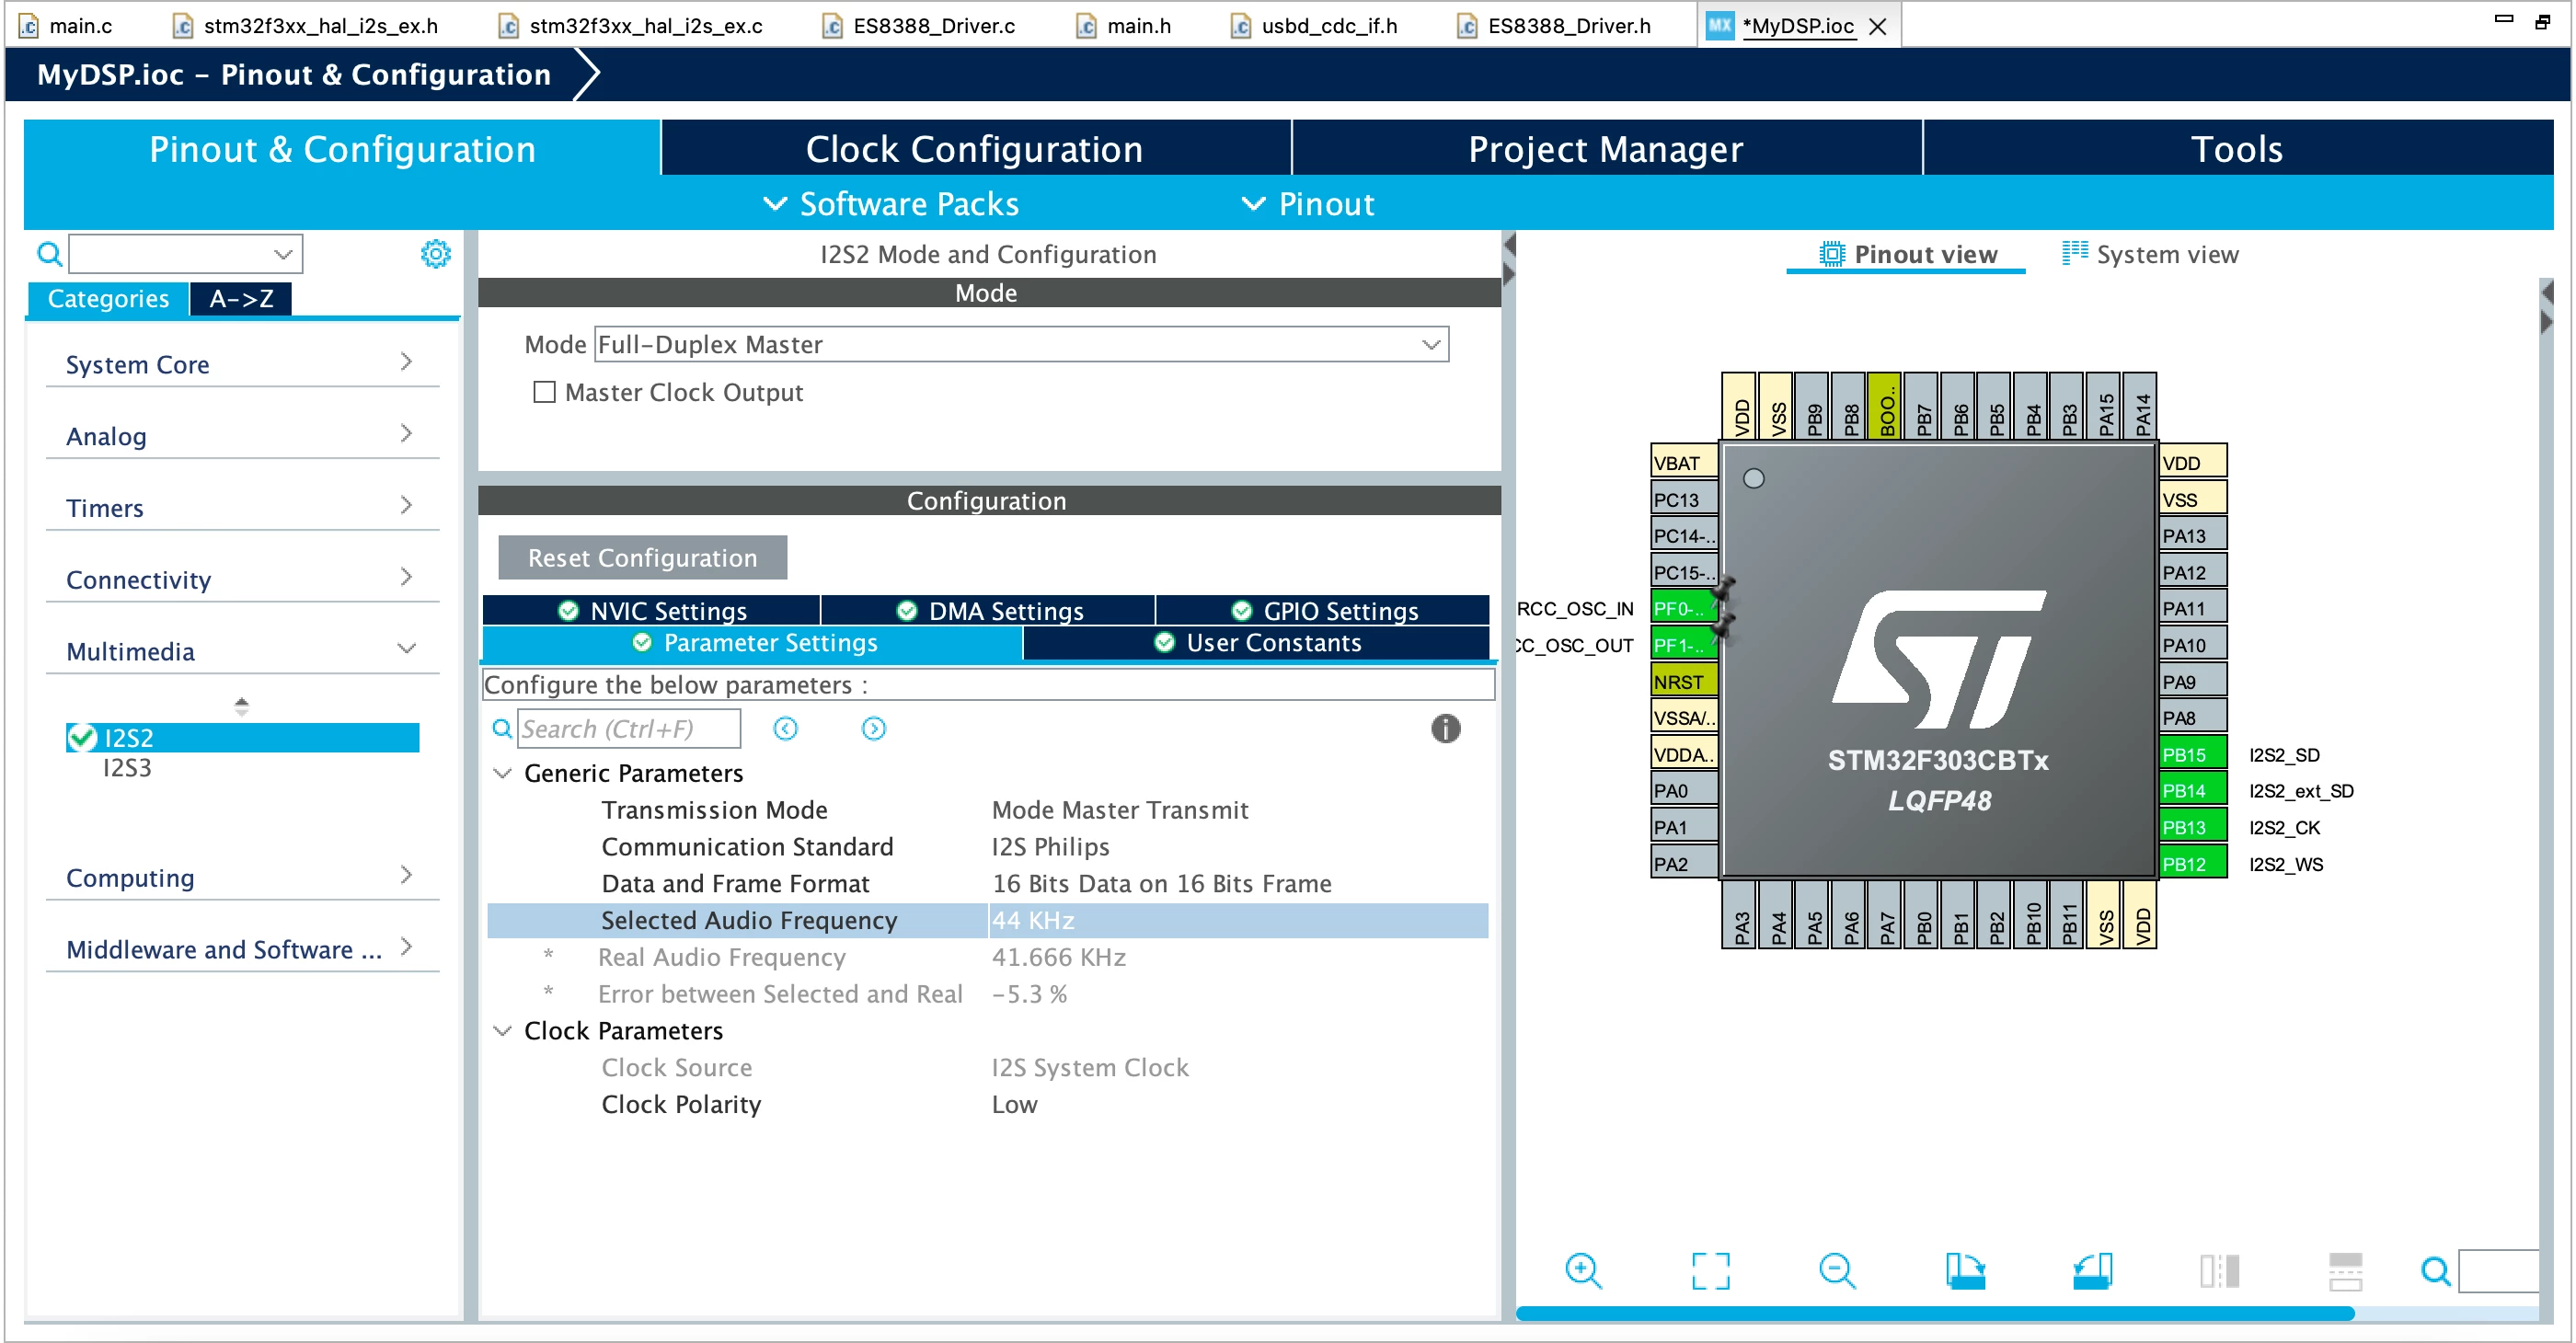The height and width of the screenshot is (1343, 2576).
Task: Click the pin search magnifier icon
Action: [x=2435, y=1271]
